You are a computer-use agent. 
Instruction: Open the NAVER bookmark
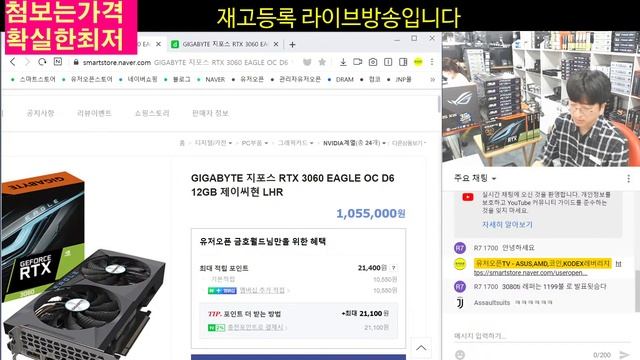215,80
